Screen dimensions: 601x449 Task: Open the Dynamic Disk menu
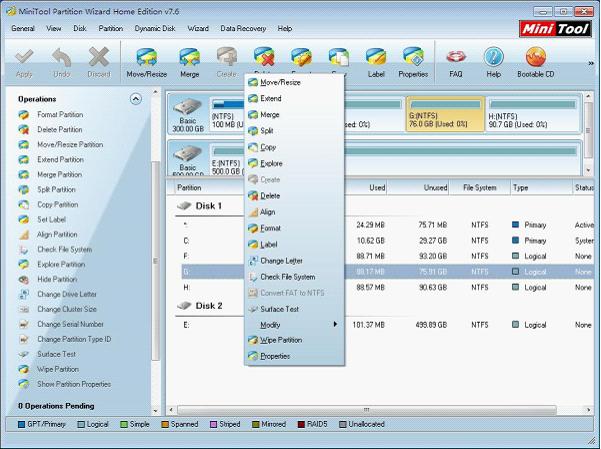click(155, 28)
